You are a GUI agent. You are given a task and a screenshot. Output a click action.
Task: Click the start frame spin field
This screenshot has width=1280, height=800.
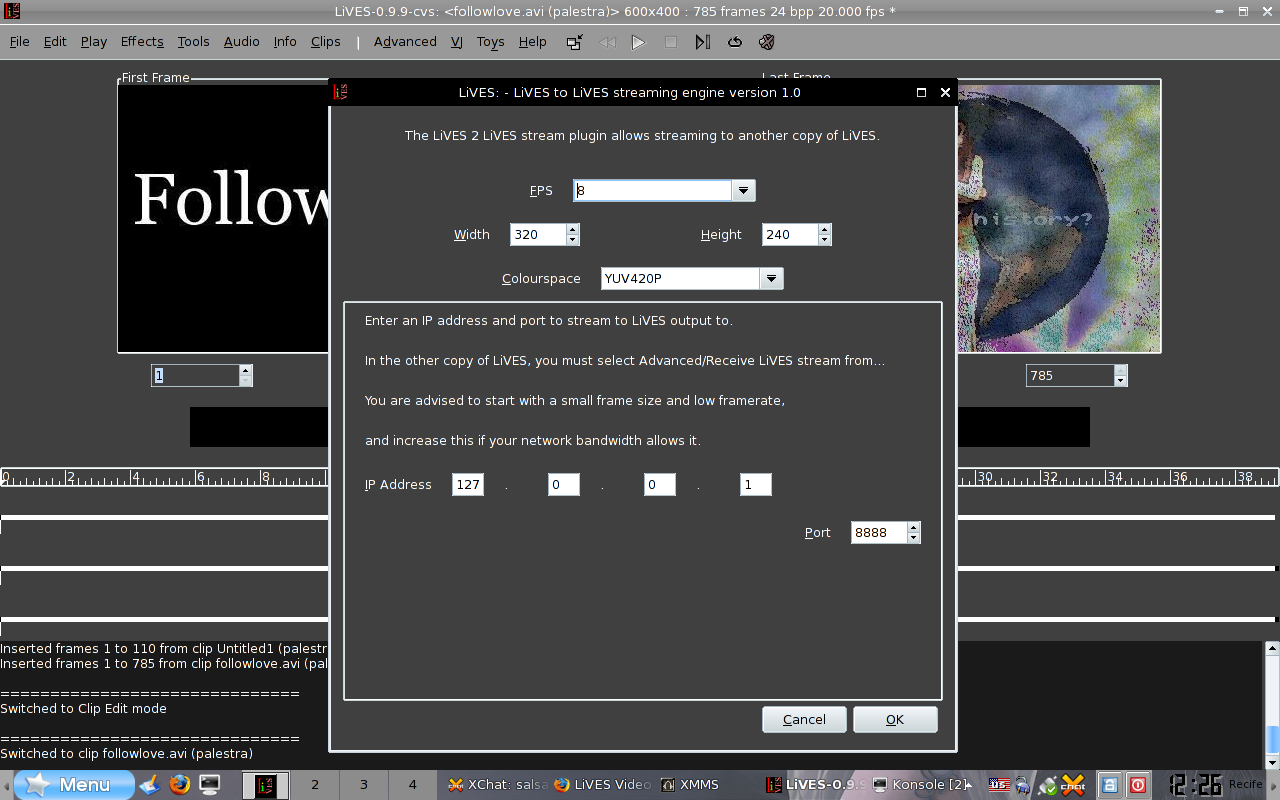[195, 376]
